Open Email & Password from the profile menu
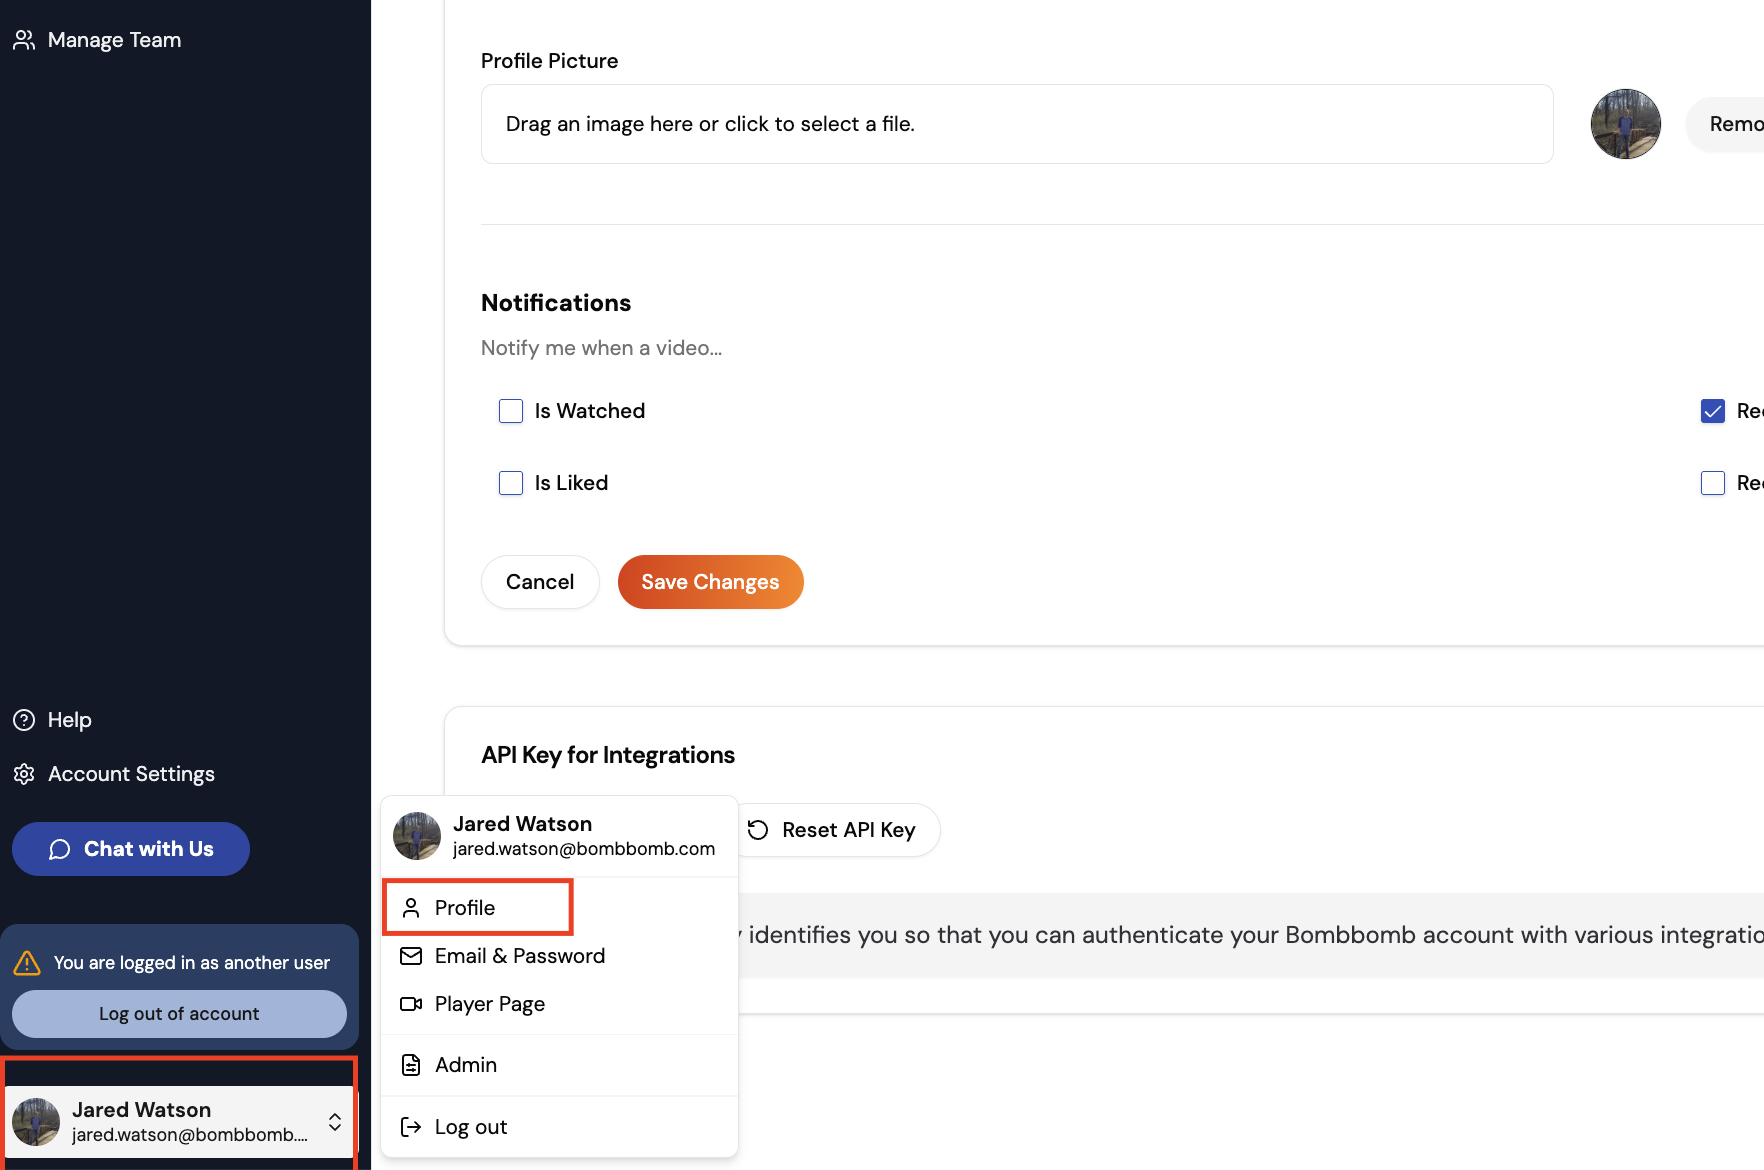 [x=519, y=955]
